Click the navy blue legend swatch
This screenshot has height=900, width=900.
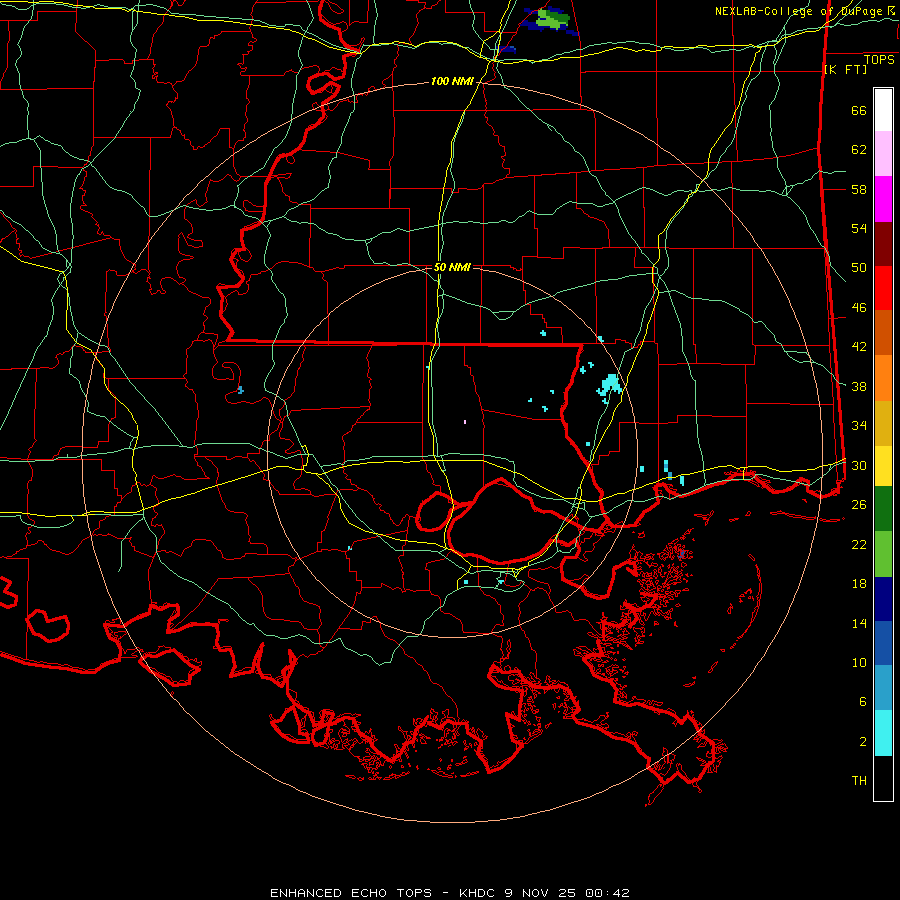coord(883,599)
